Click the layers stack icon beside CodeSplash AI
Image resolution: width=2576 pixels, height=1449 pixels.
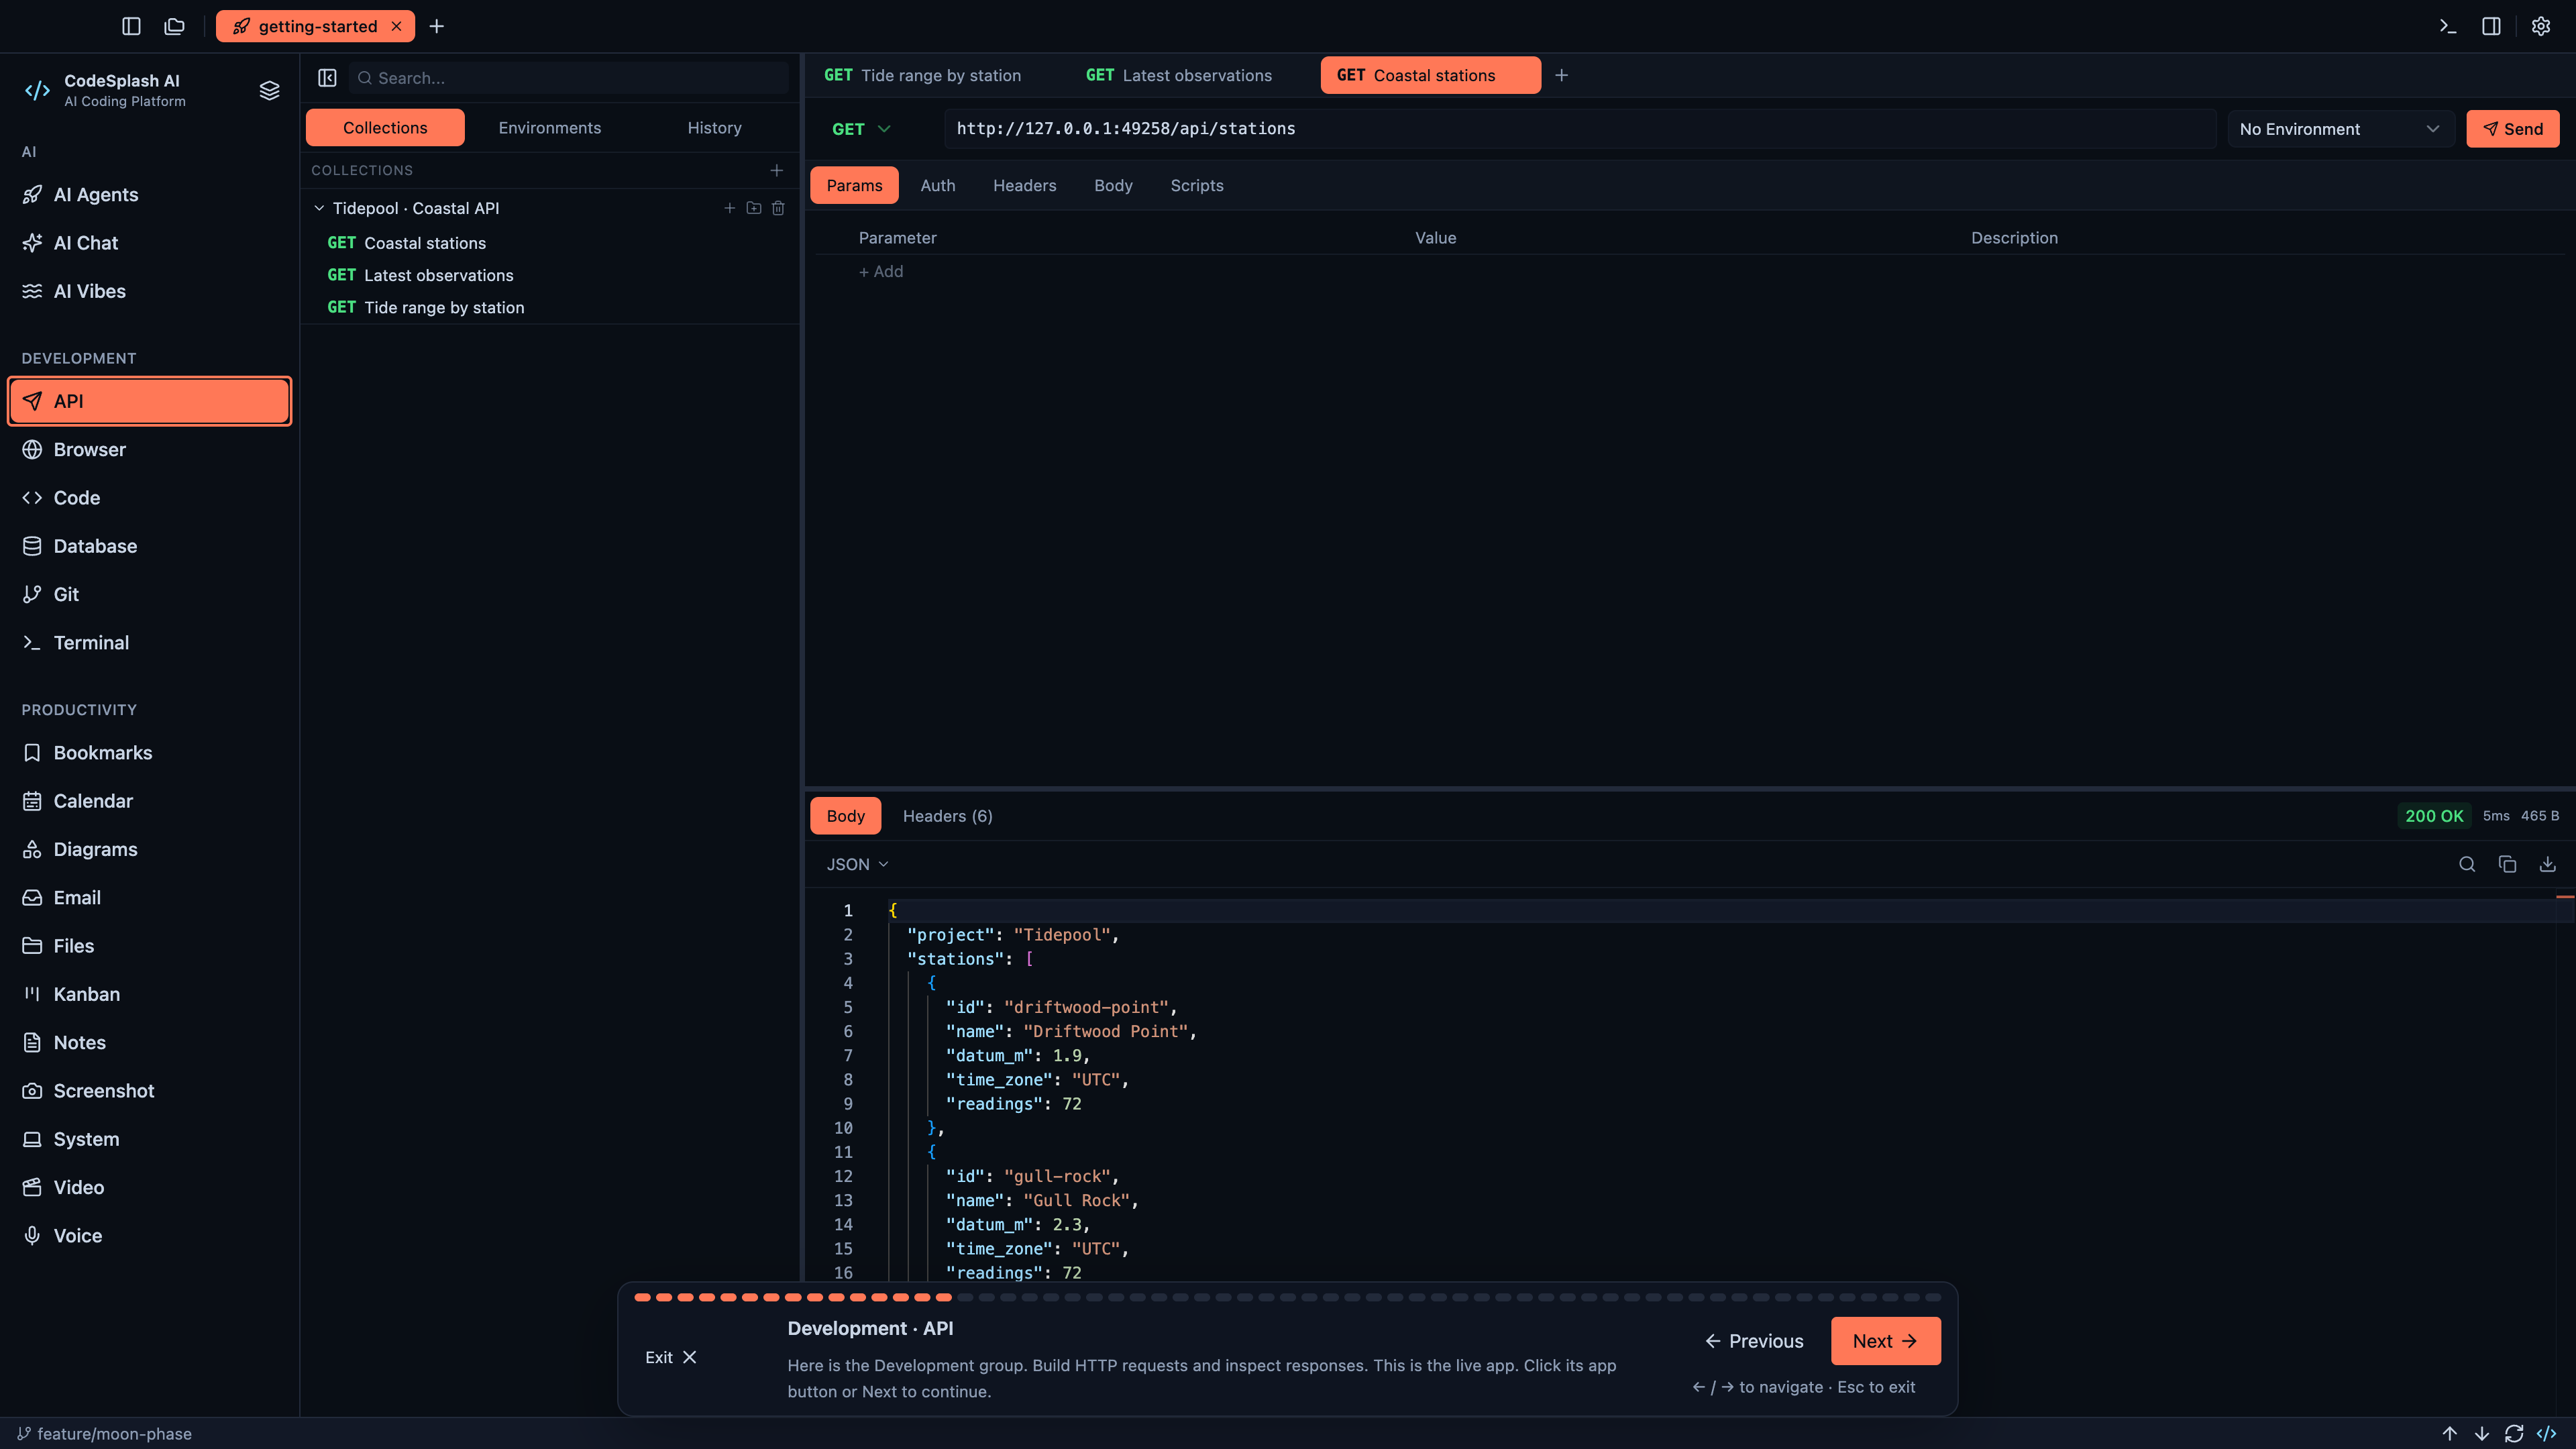click(x=269, y=90)
